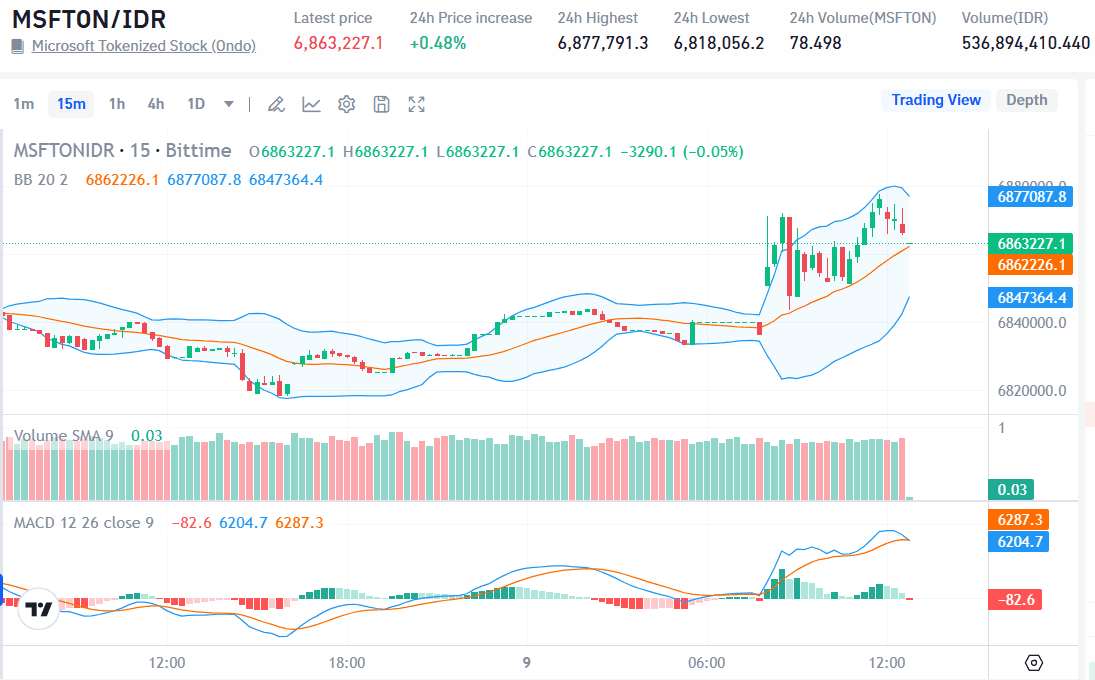Open the BB 20 2 indicator legend
Screen dimensions: 1095x680
(41, 180)
